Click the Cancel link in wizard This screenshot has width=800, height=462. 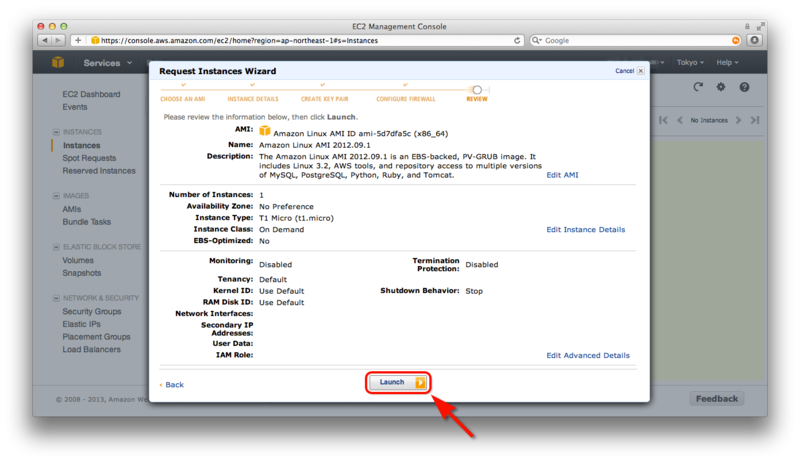point(624,71)
